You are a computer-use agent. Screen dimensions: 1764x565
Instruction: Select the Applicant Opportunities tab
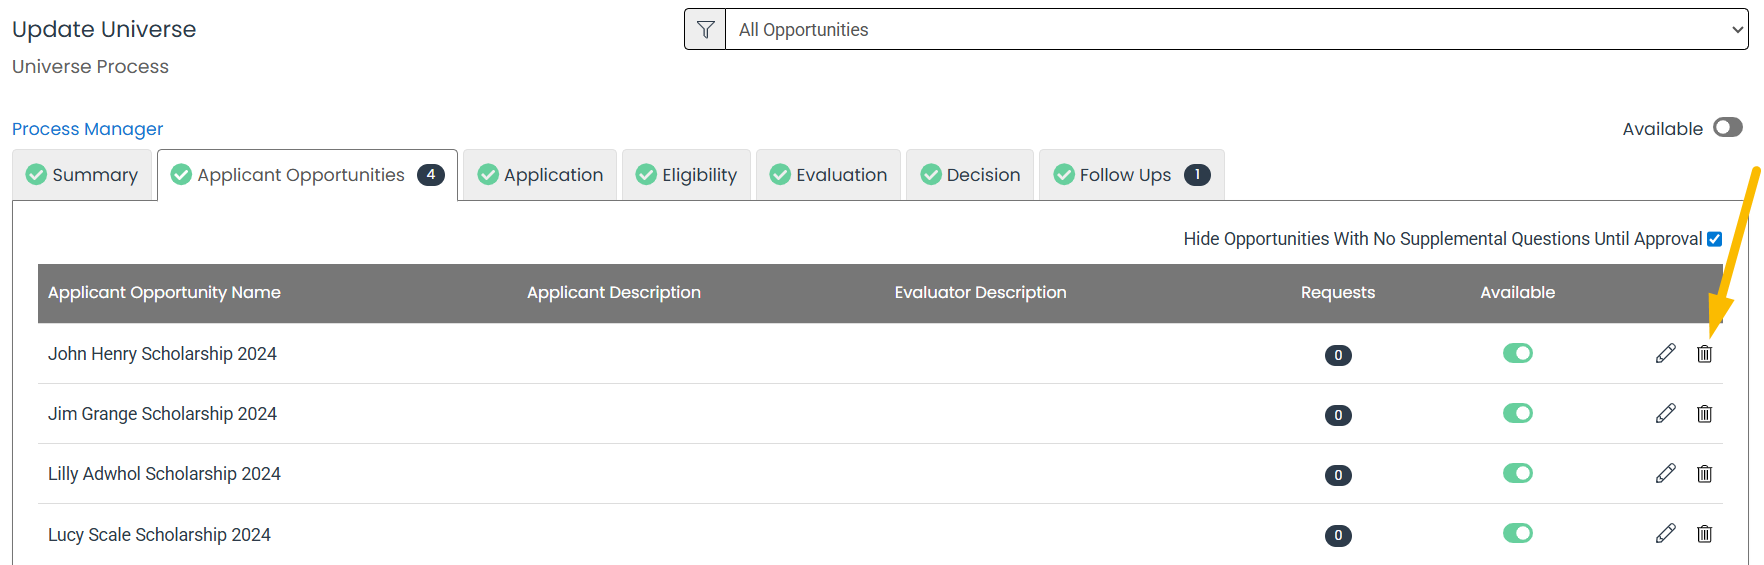click(x=307, y=175)
